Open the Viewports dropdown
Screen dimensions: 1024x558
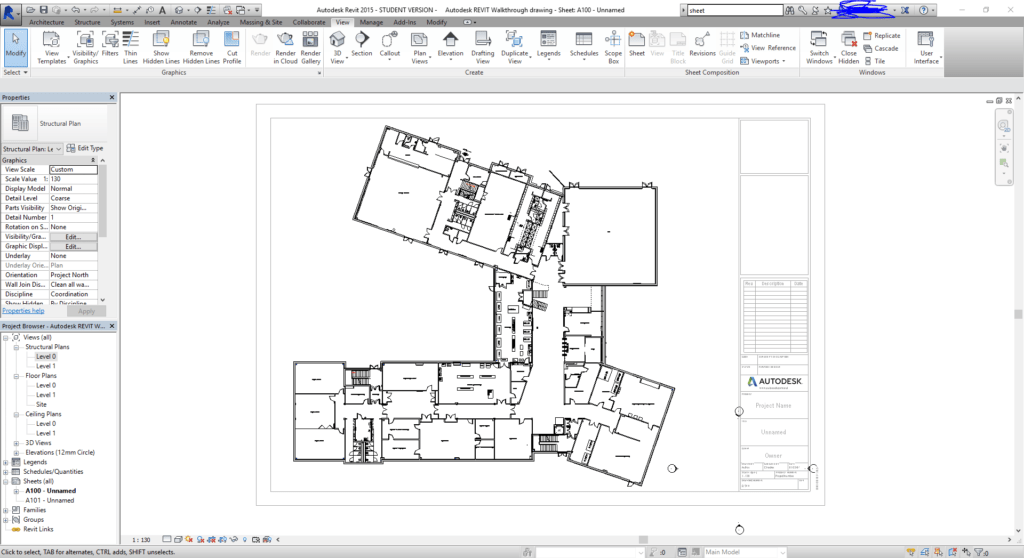coord(763,61)
